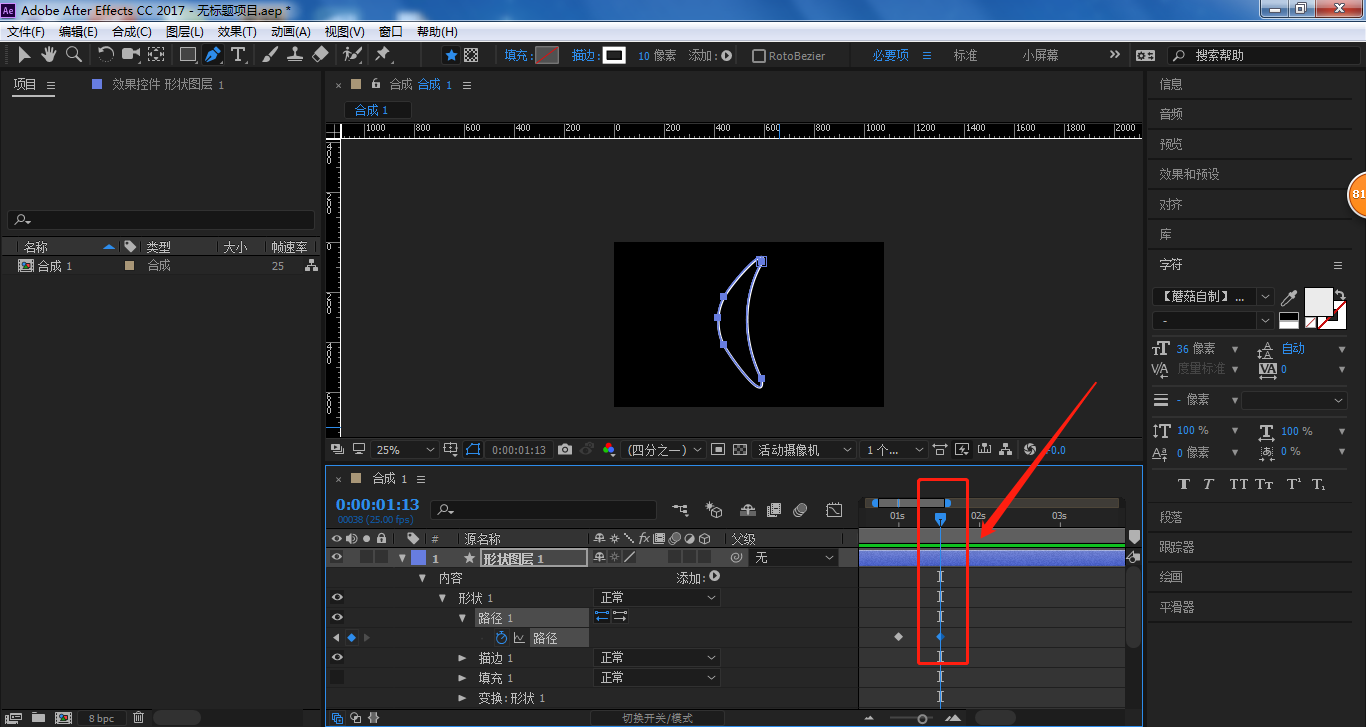Toggle the RotoBezier checkbox
The image size is (1366, 727).
pos(759,56)
